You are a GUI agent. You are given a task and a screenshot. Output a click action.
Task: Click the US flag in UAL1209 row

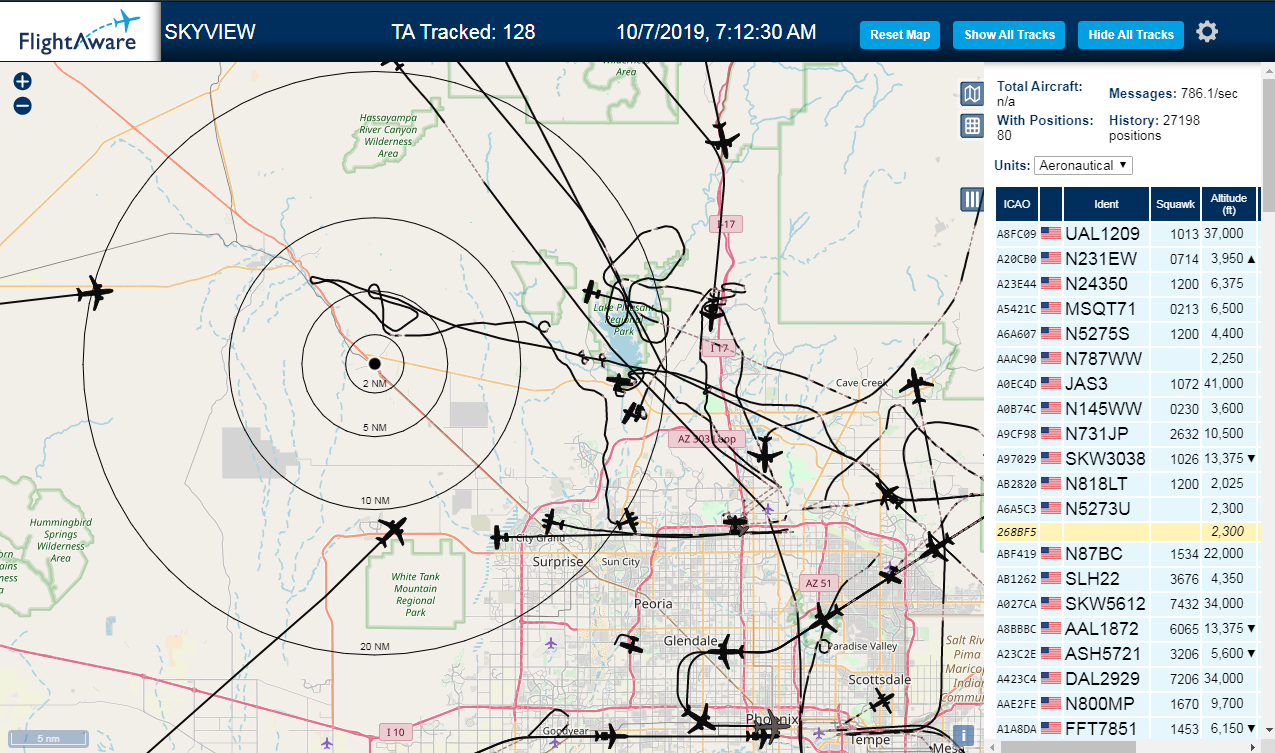pos(1051,233)
